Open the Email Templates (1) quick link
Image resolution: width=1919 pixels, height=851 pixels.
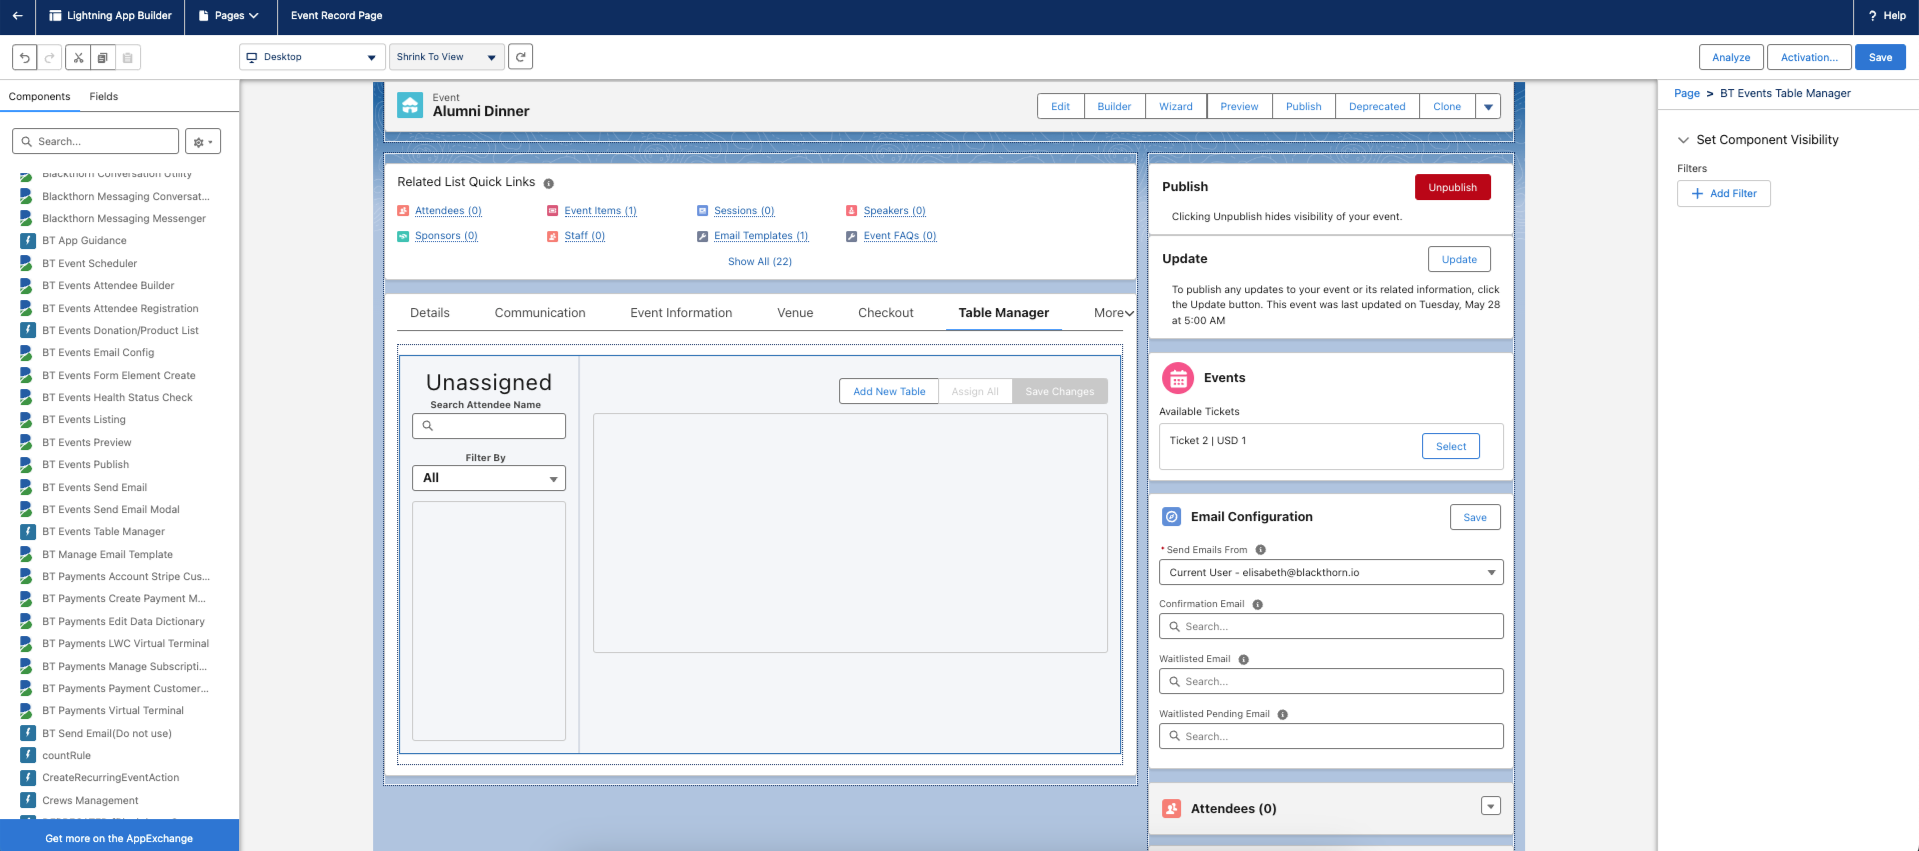[761, 236]
